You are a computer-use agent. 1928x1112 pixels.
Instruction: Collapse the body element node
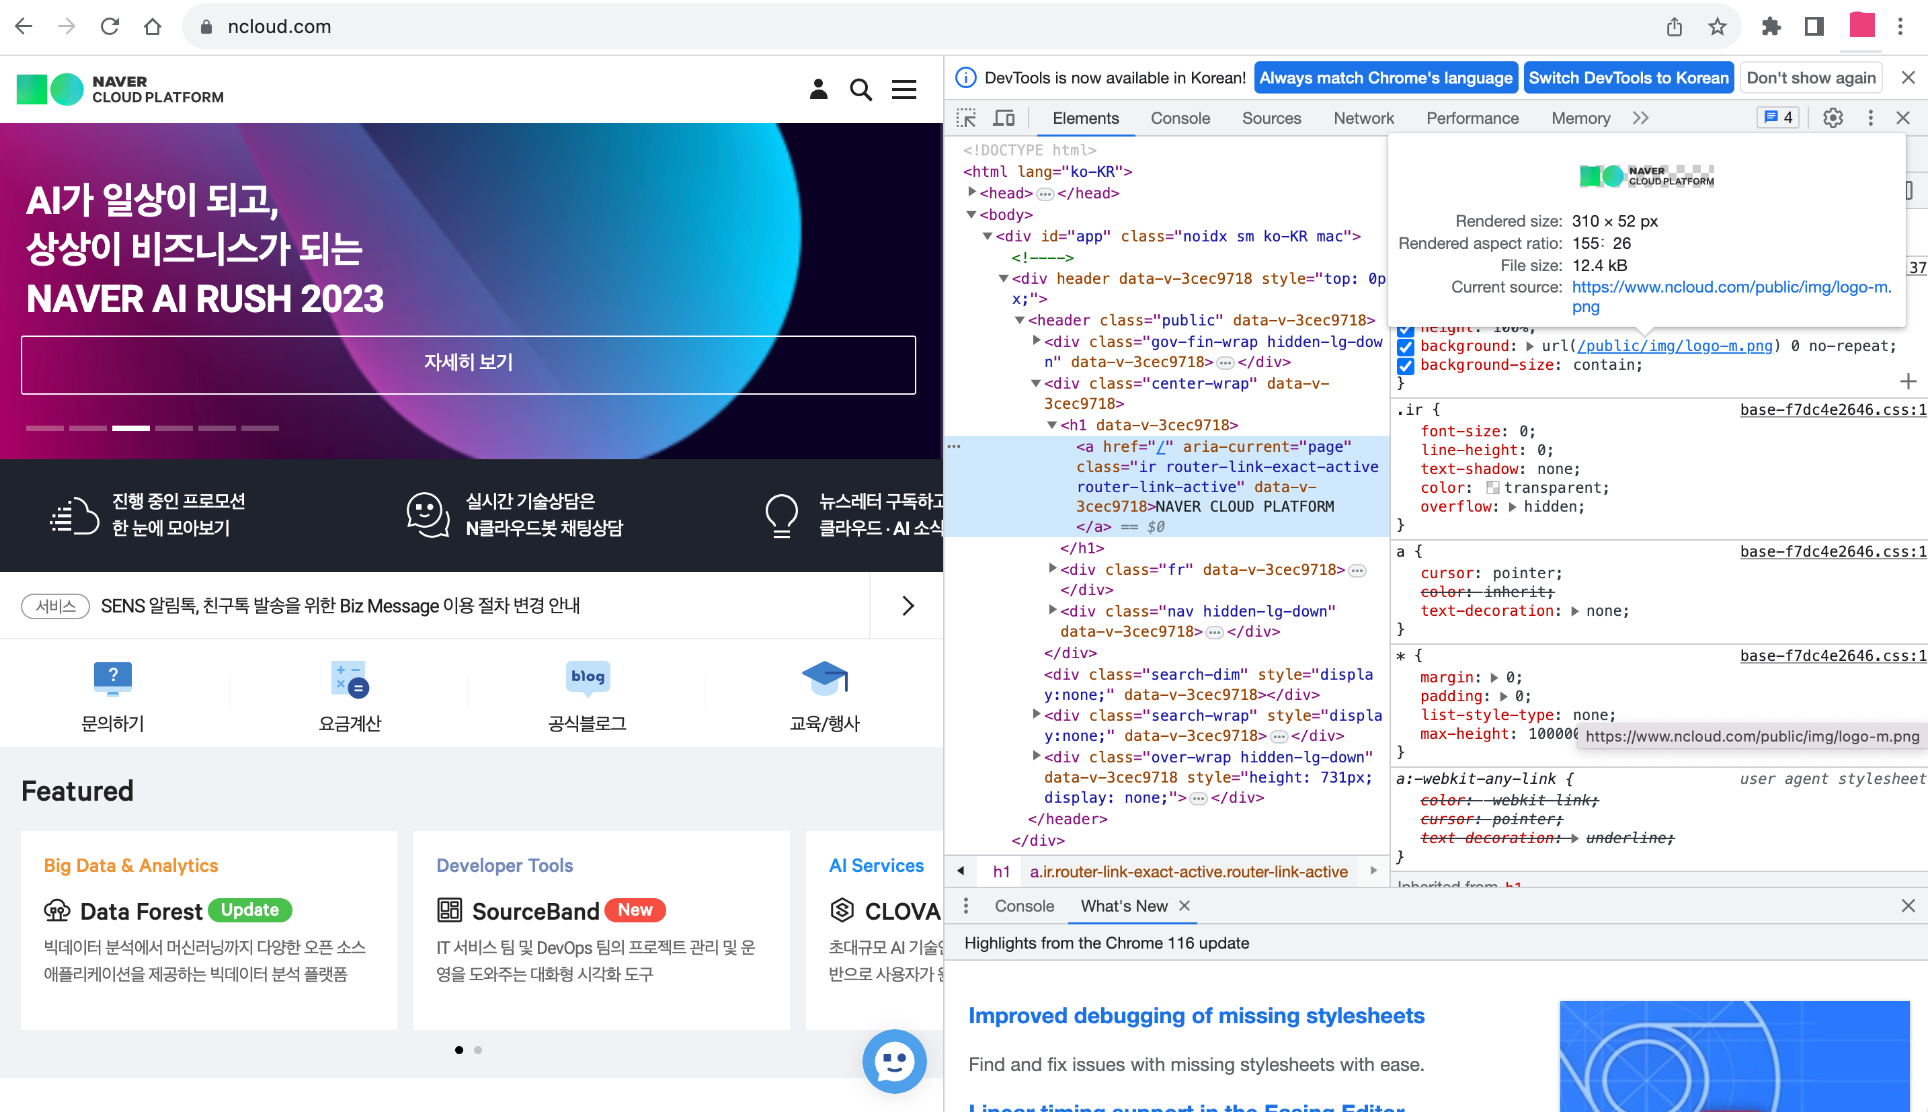(971, 215)
